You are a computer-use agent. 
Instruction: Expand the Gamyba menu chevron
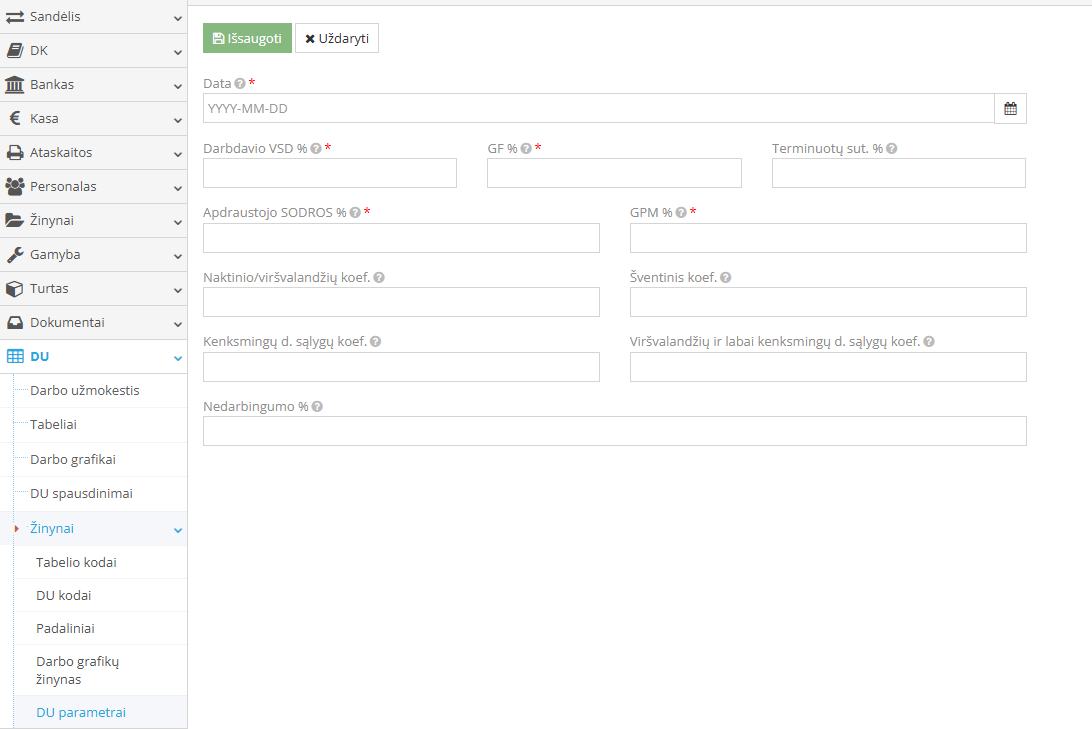point(178,256)
